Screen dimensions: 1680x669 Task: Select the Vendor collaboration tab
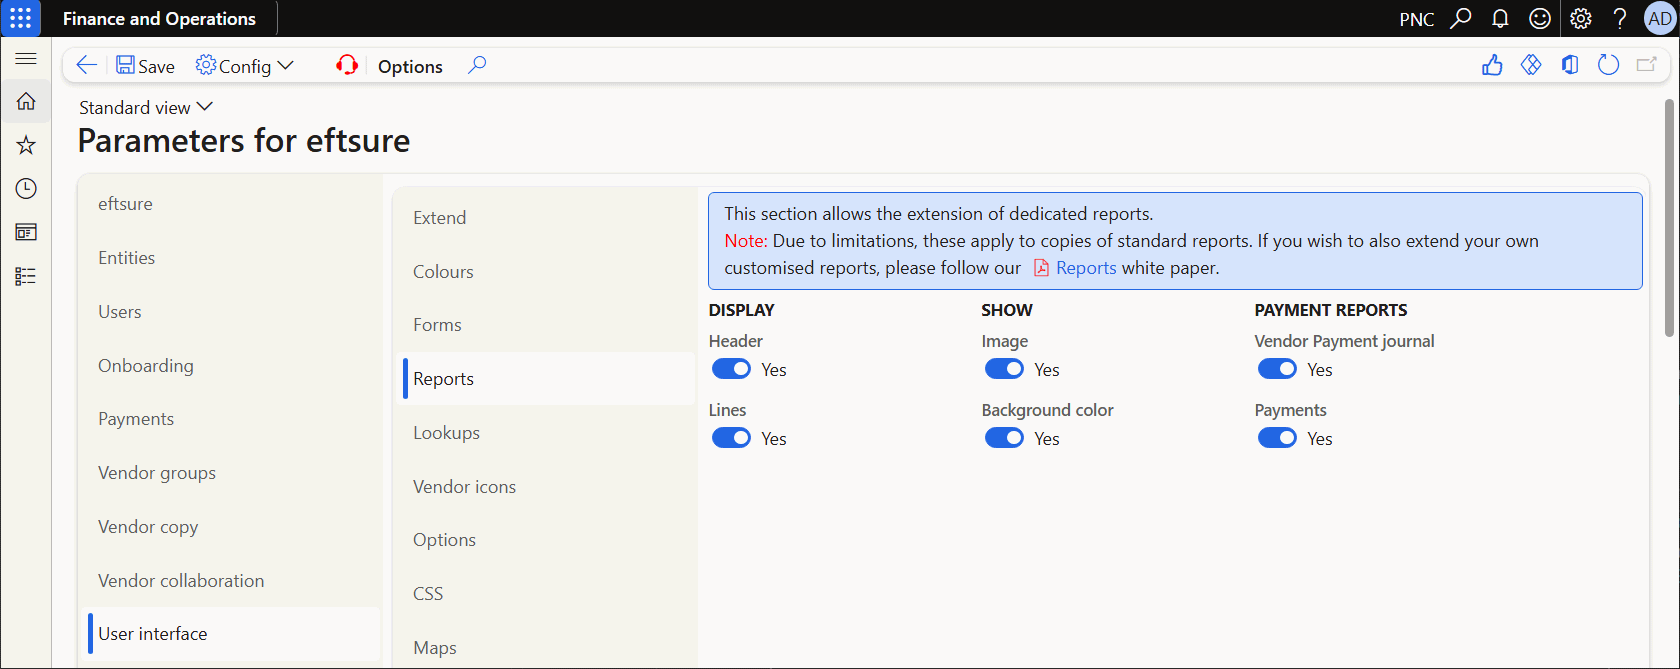click(230, 581)
